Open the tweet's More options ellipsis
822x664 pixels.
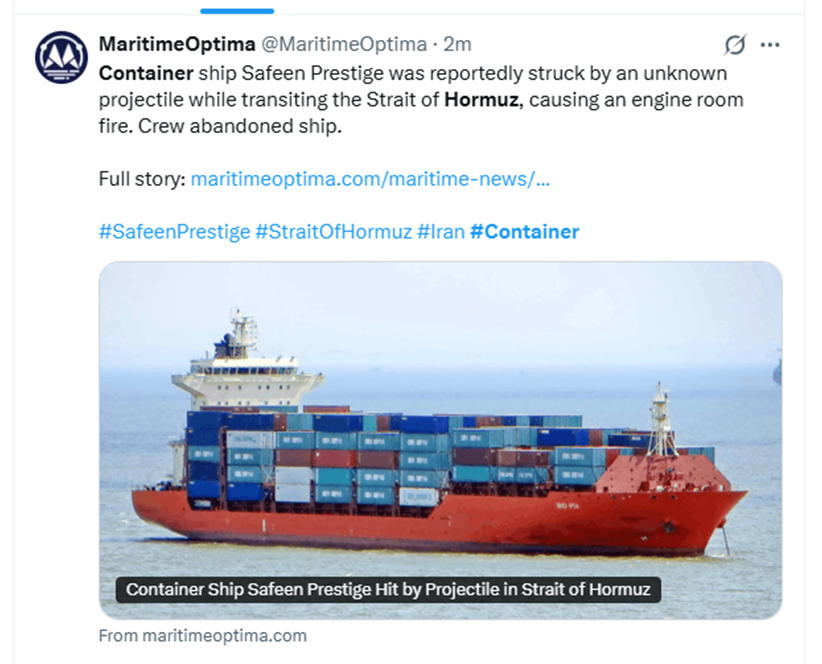(x=770, y=45)
